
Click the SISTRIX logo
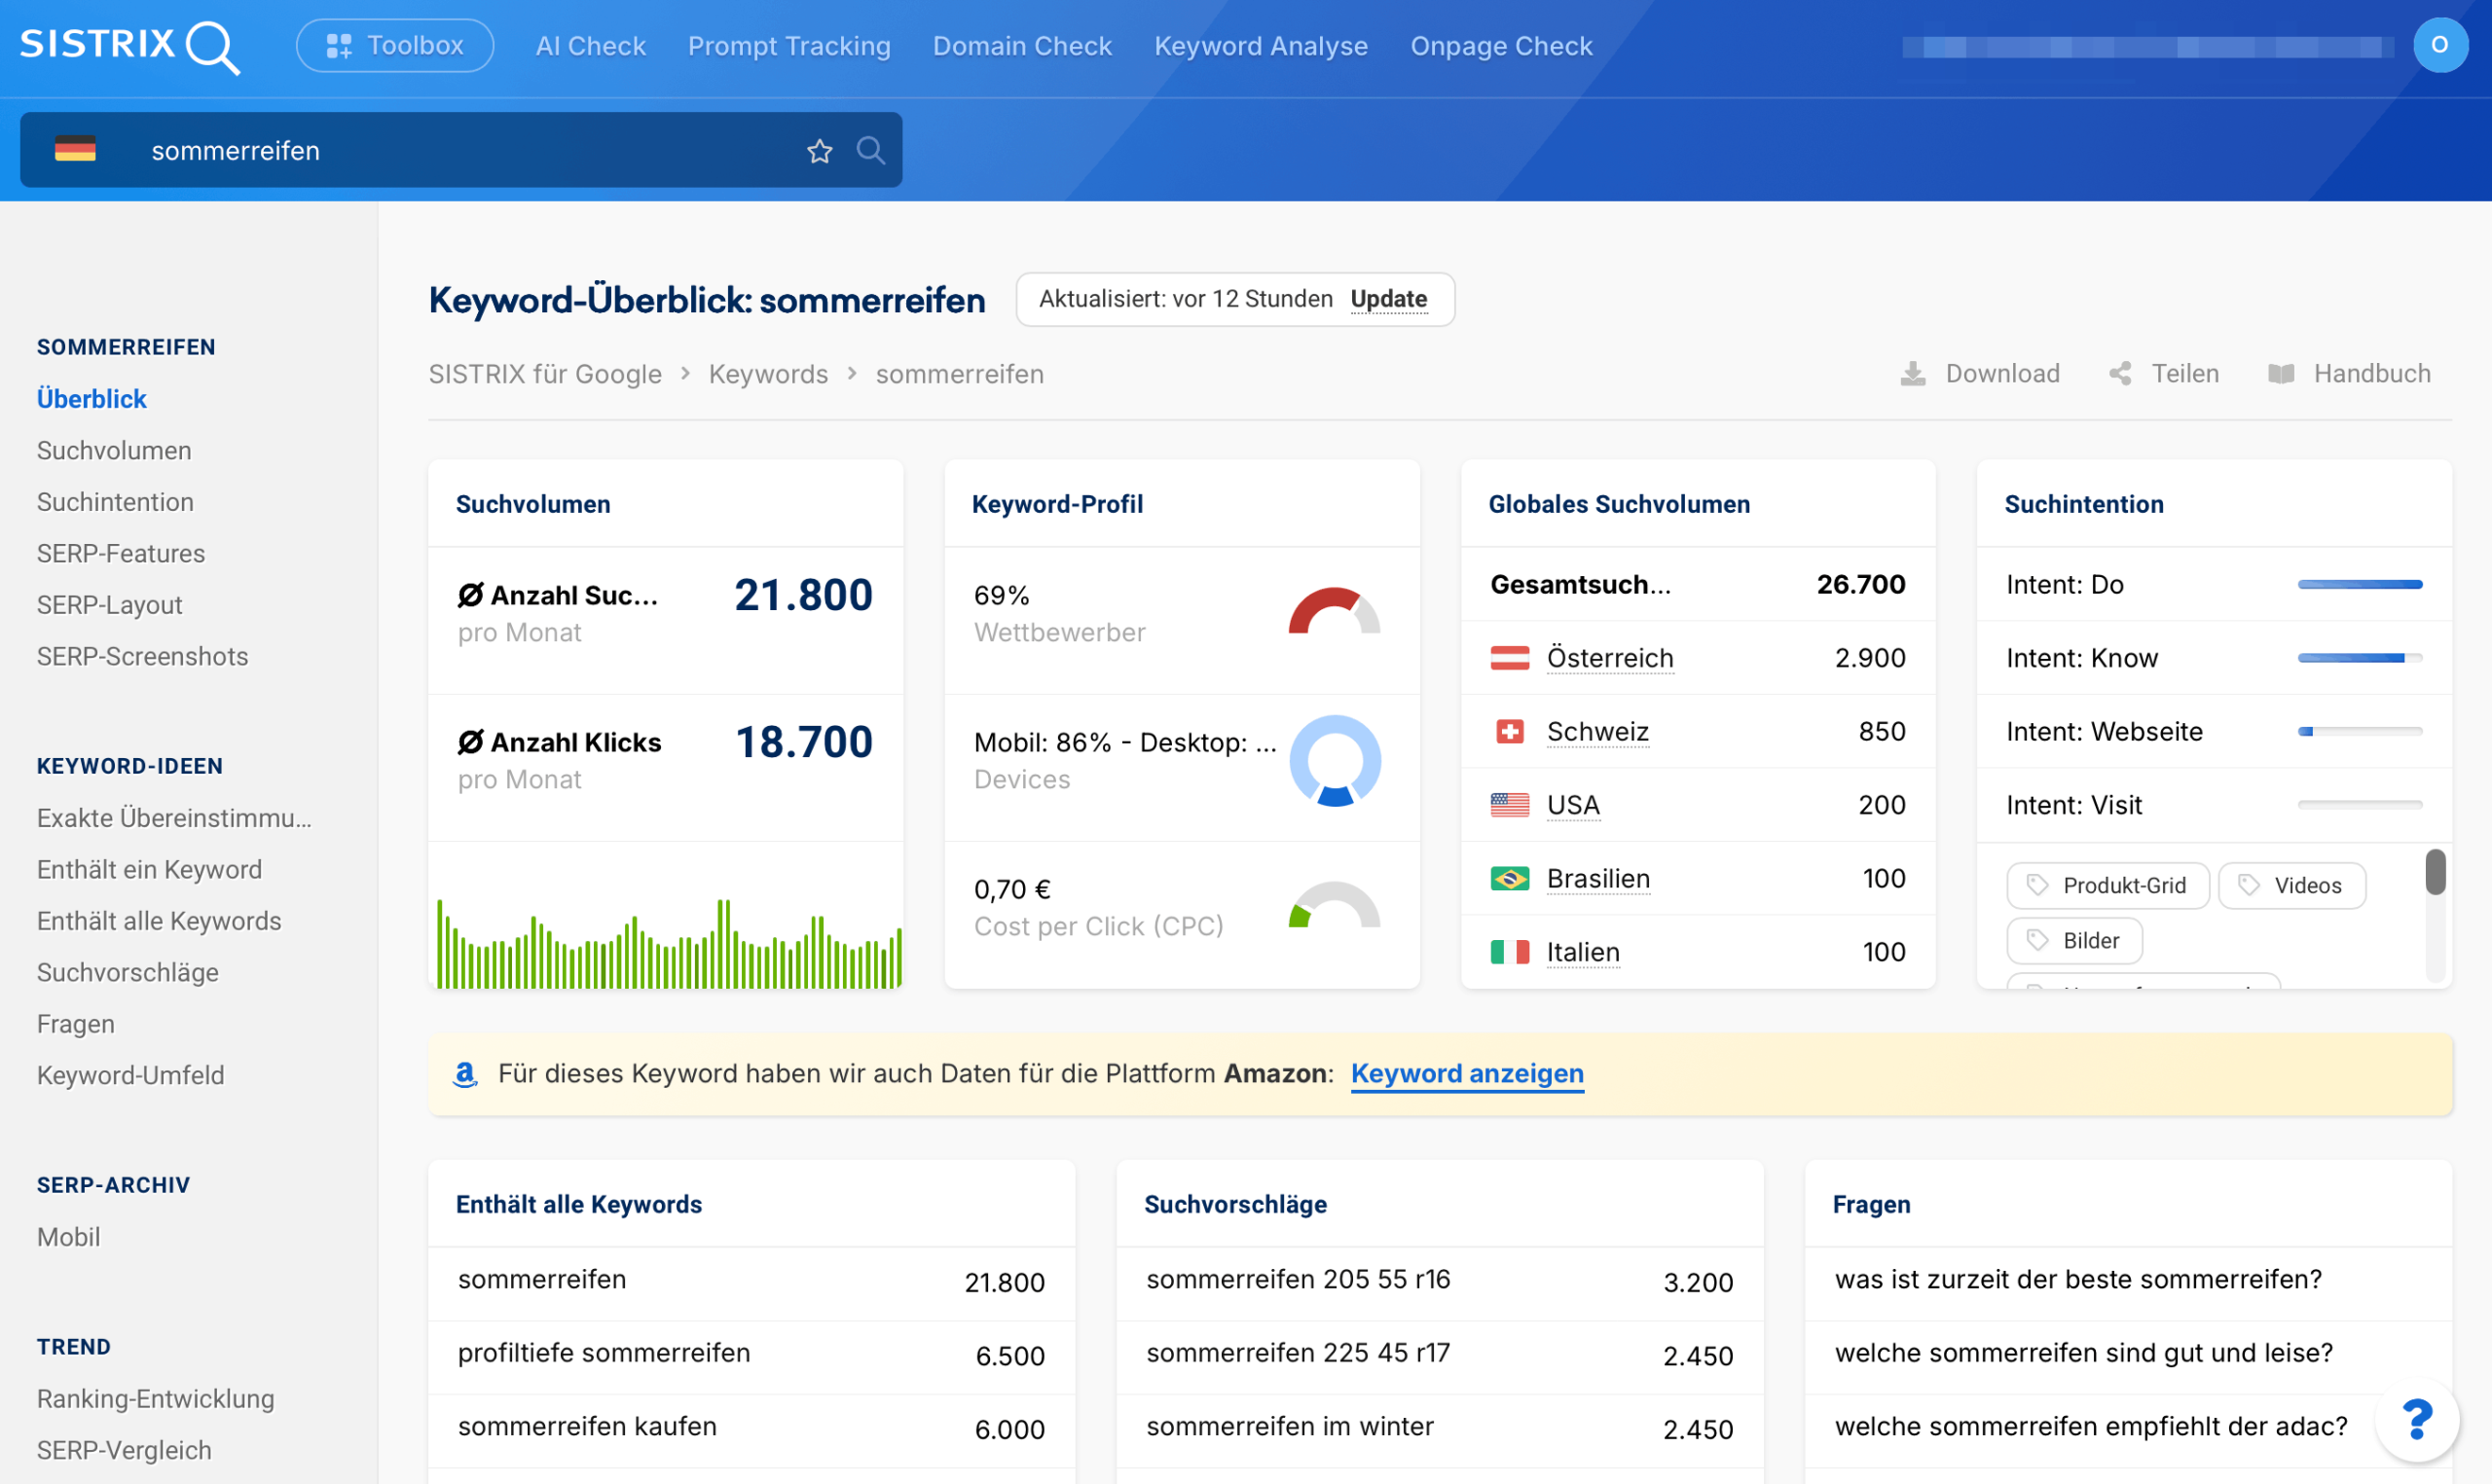click(x=130, y=46)
